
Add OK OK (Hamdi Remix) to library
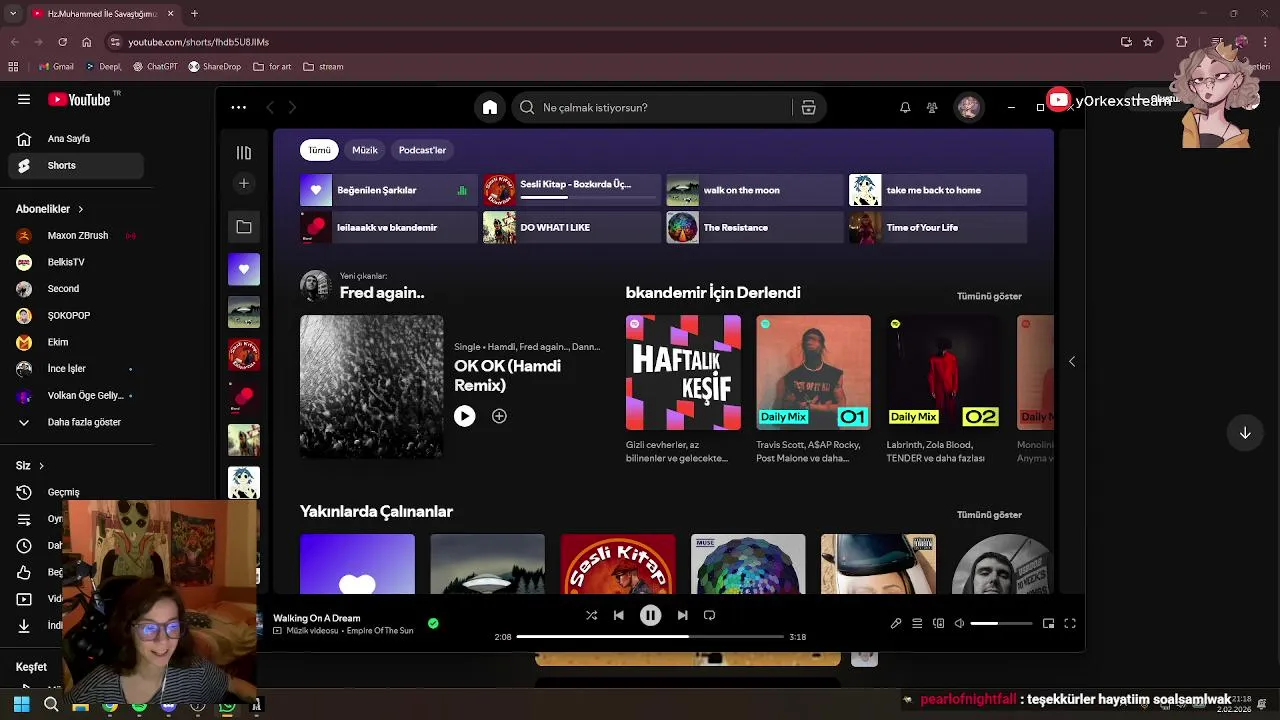pos(499,416)
